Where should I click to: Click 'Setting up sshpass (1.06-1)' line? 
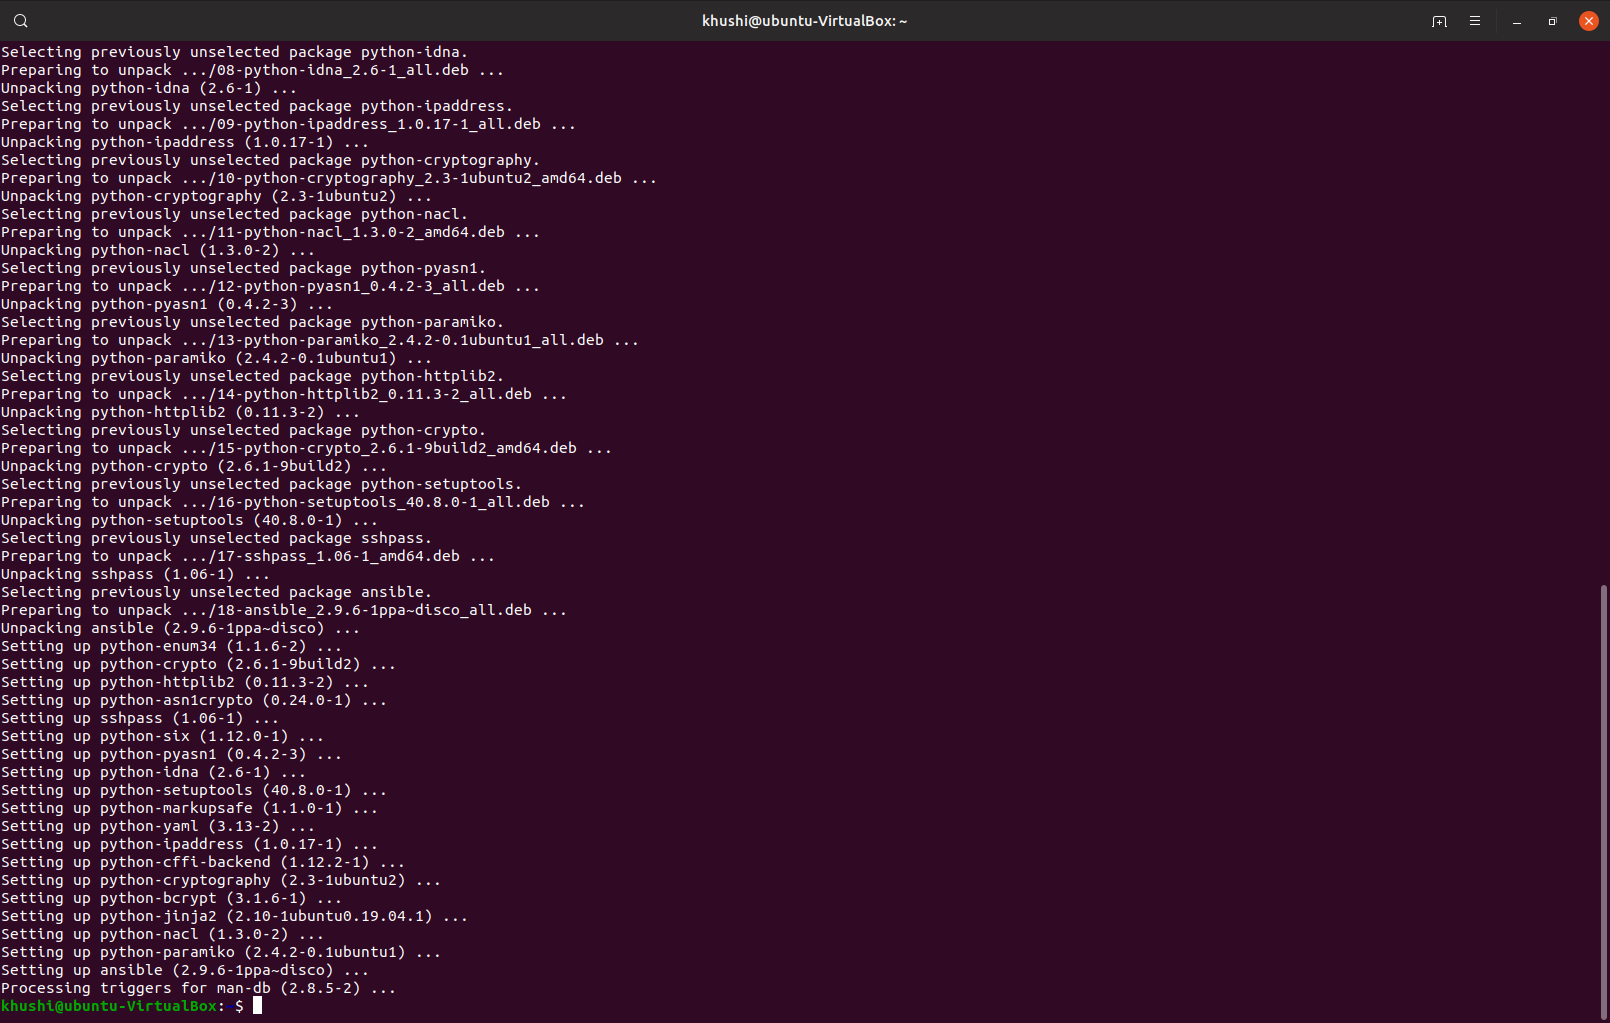pos(140,718)
